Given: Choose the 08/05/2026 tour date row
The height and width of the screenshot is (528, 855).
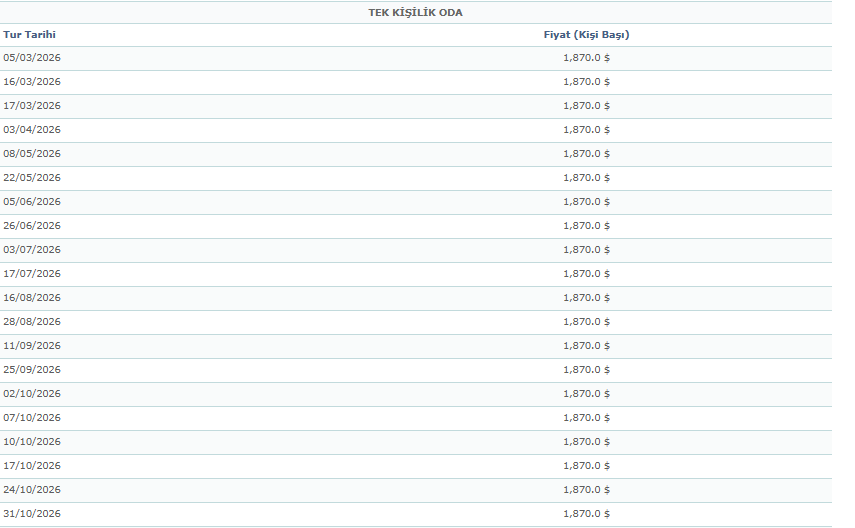Looking at the screenshot, I should [32, 154].
